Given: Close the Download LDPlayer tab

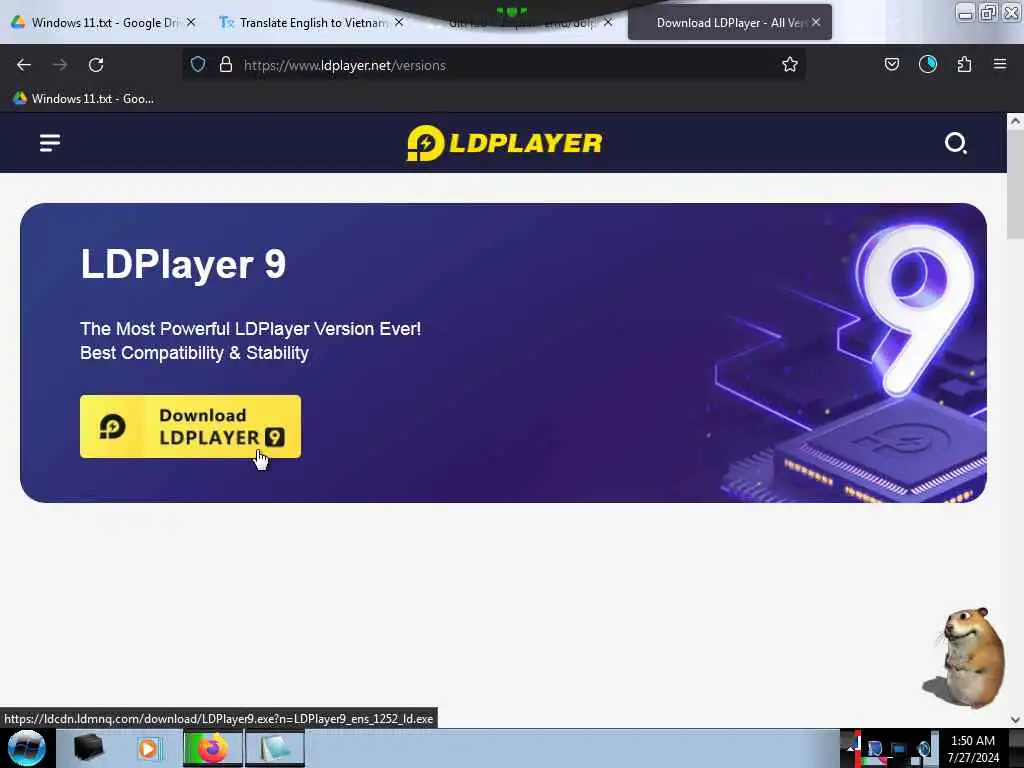Looking at the screenshot, I should click(816, 22).
